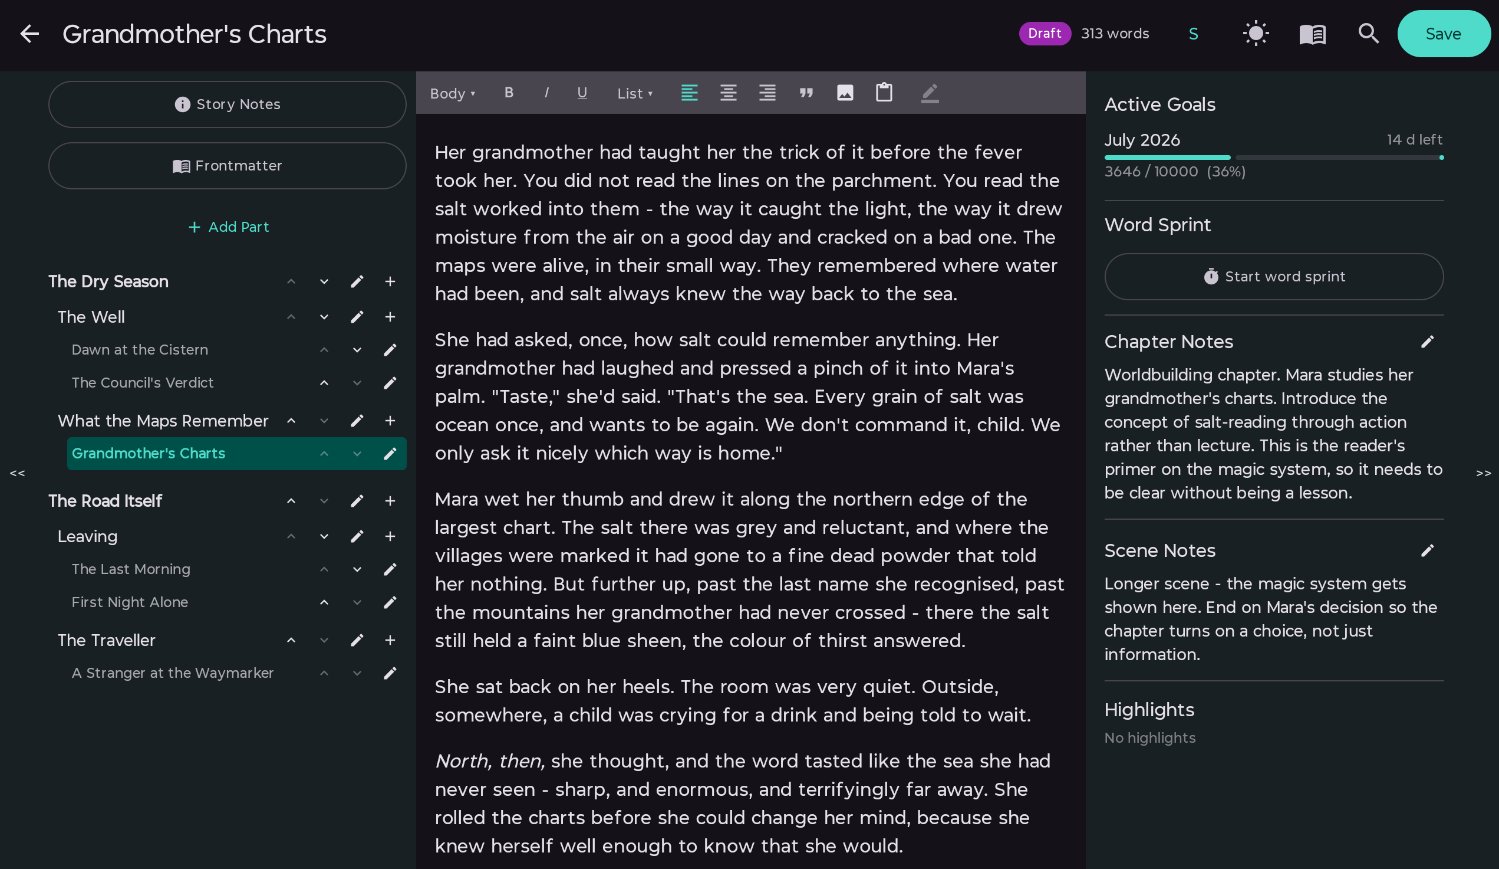Align text right
The height and width of the screenshot is (869, 1499).
coord(767,93)
